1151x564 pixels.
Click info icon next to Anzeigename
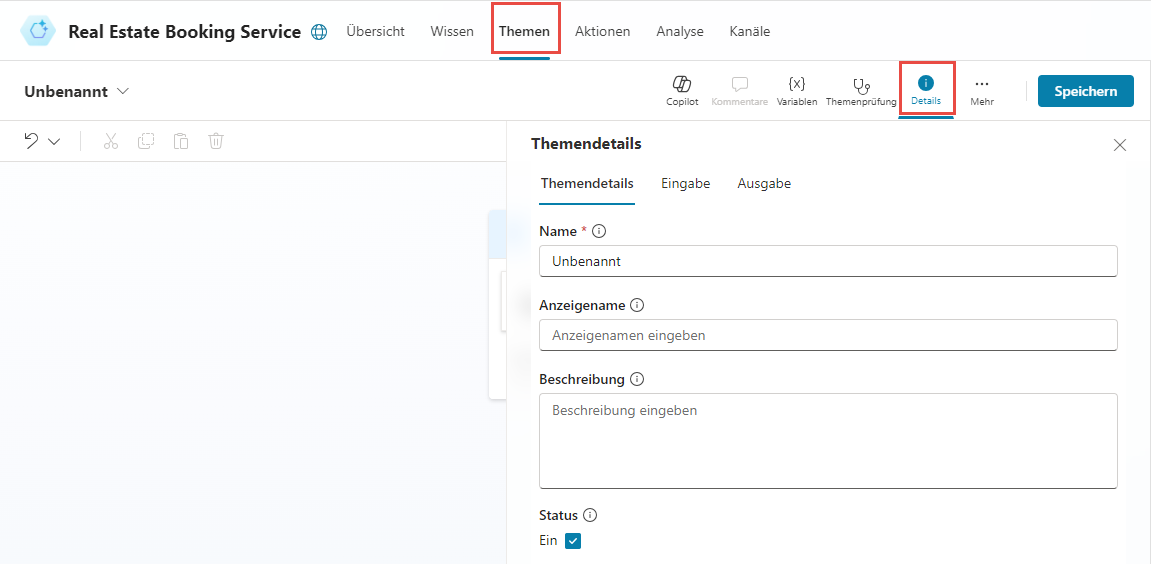click(636, 305)
